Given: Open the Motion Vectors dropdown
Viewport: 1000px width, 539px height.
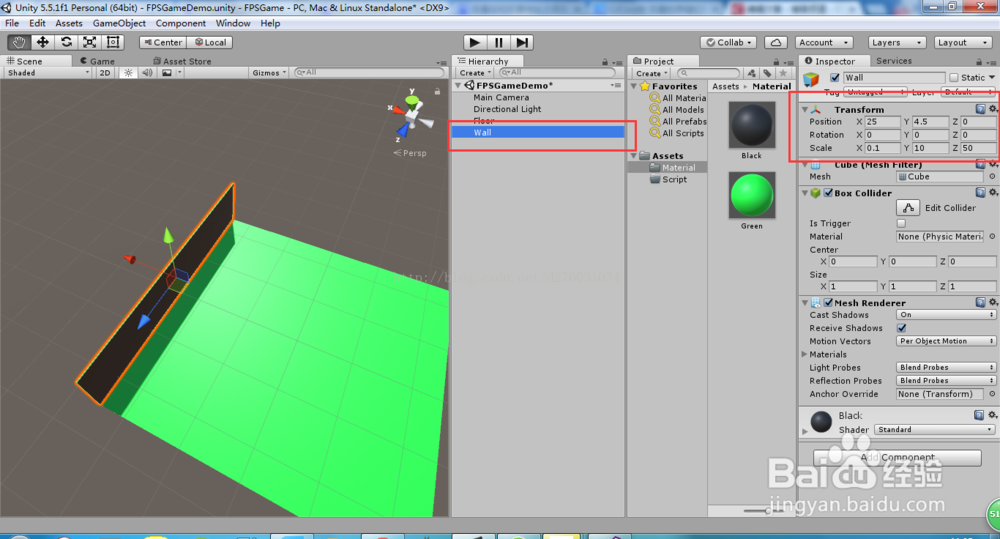Looking at the screenshot, I should point(946,341).
